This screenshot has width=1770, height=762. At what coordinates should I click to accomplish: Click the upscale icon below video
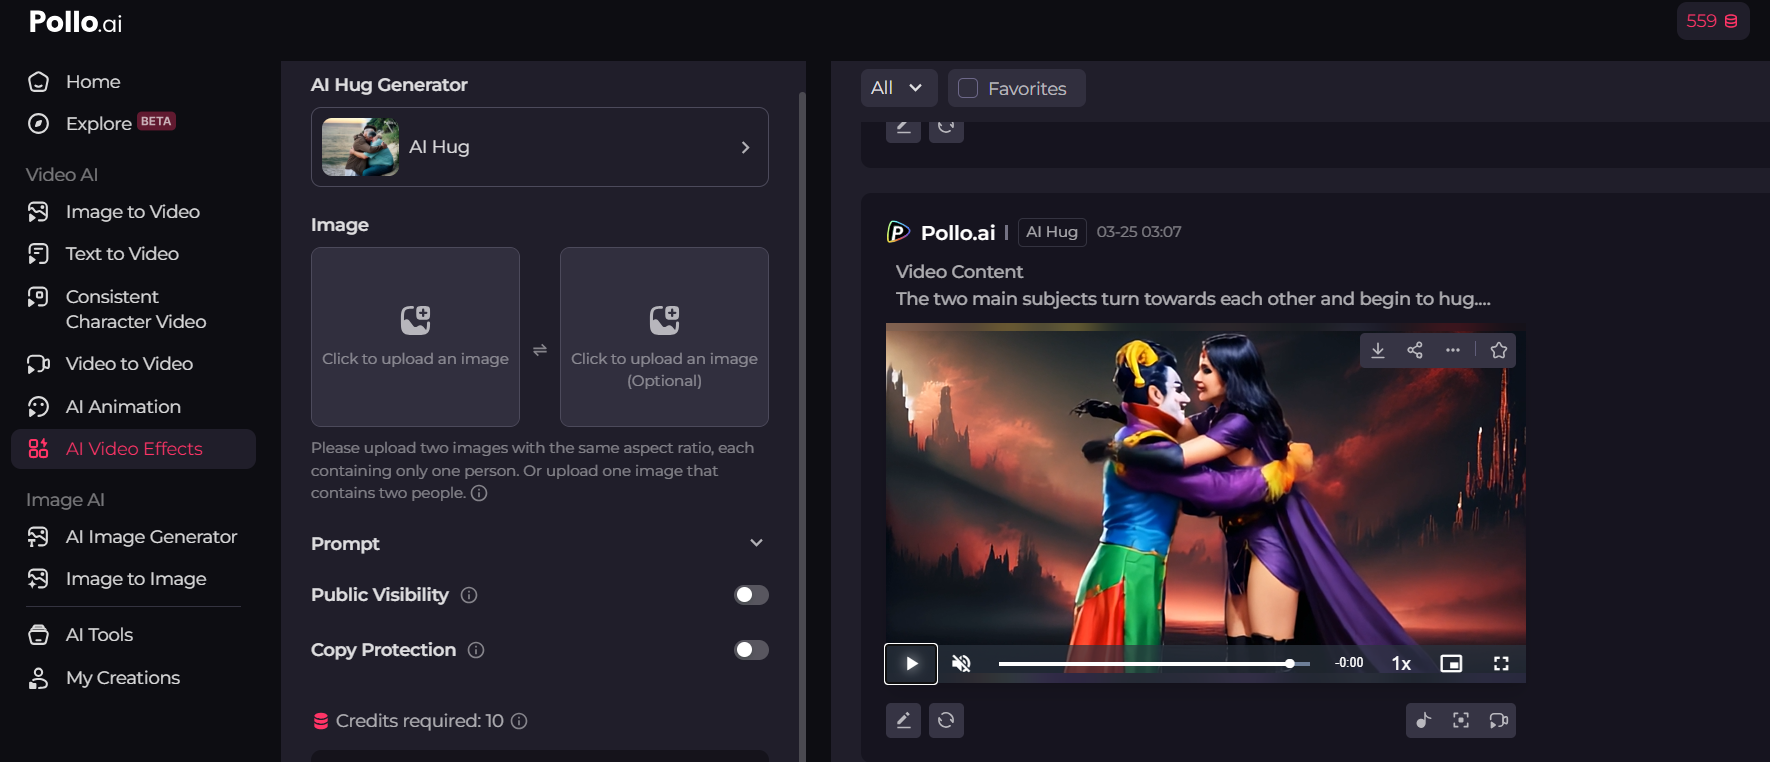1461,720
